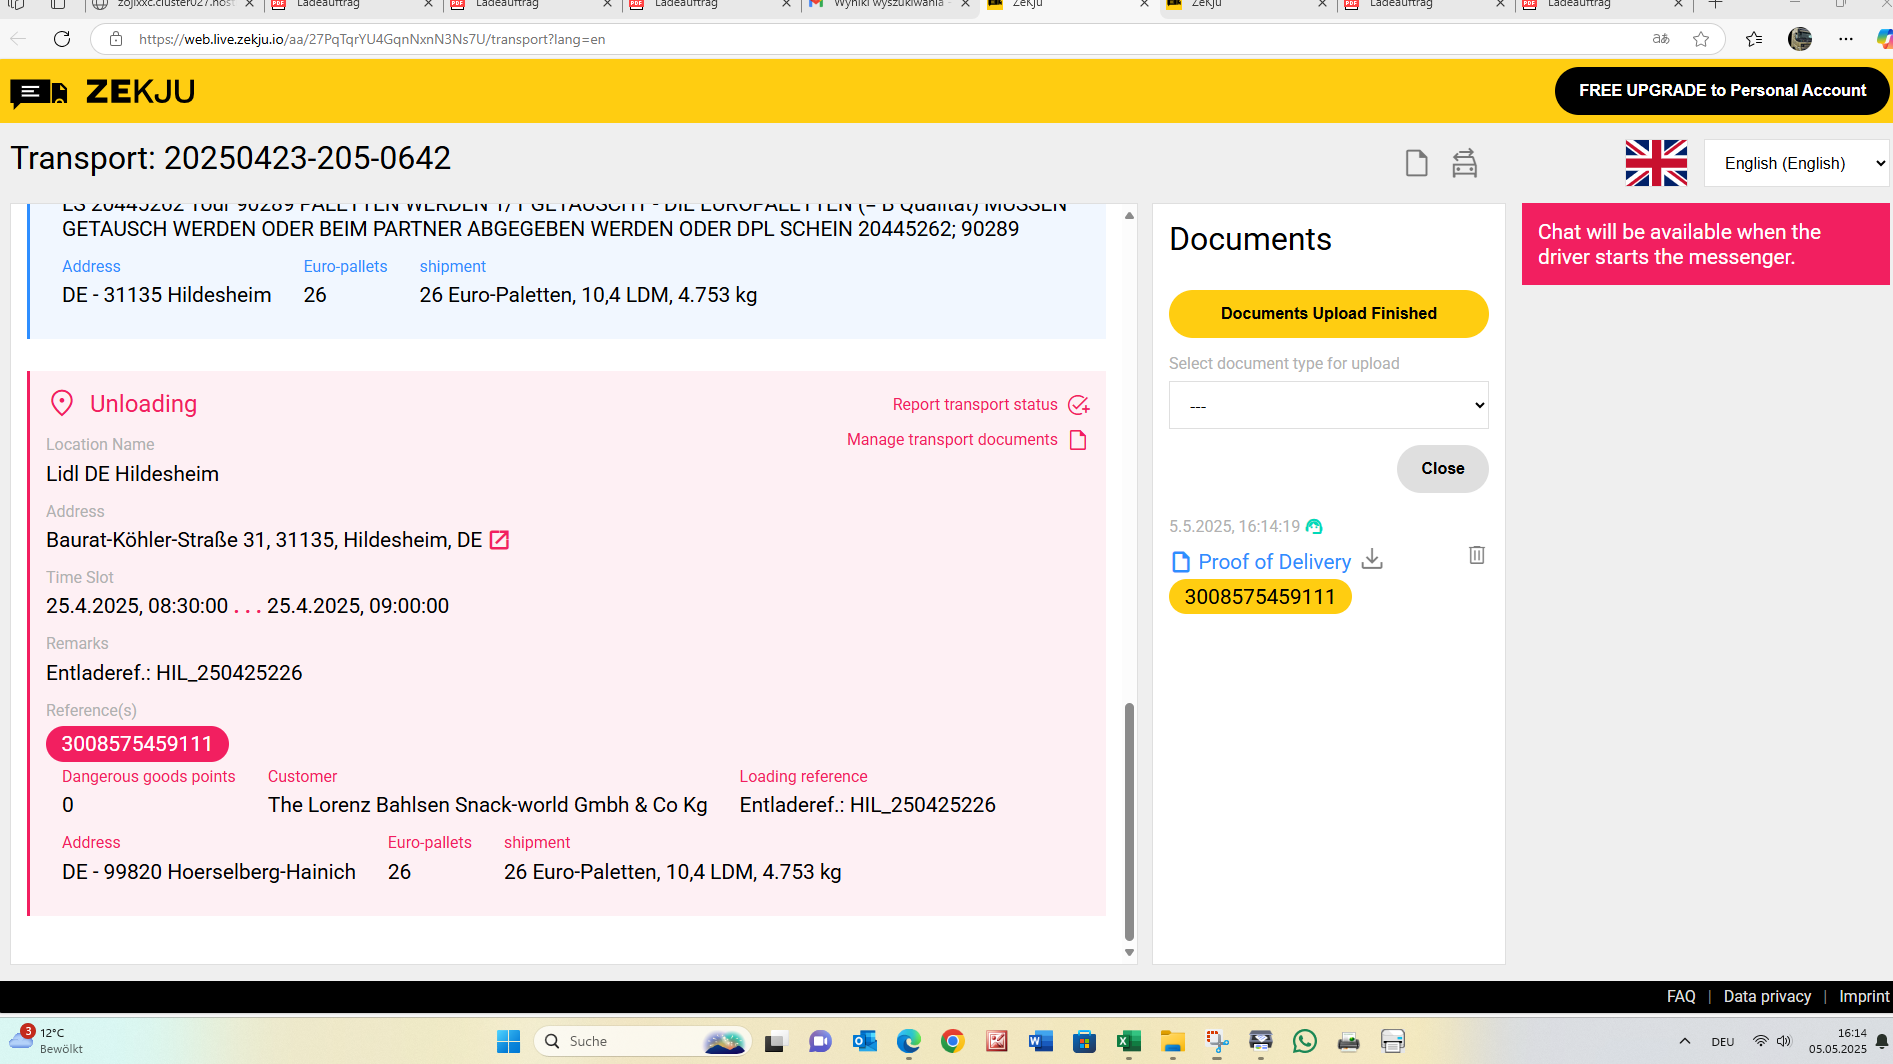Launch Google Chrome from the taskbar
This screenshot has height=1064, width=1893.
click(952, 1041)
